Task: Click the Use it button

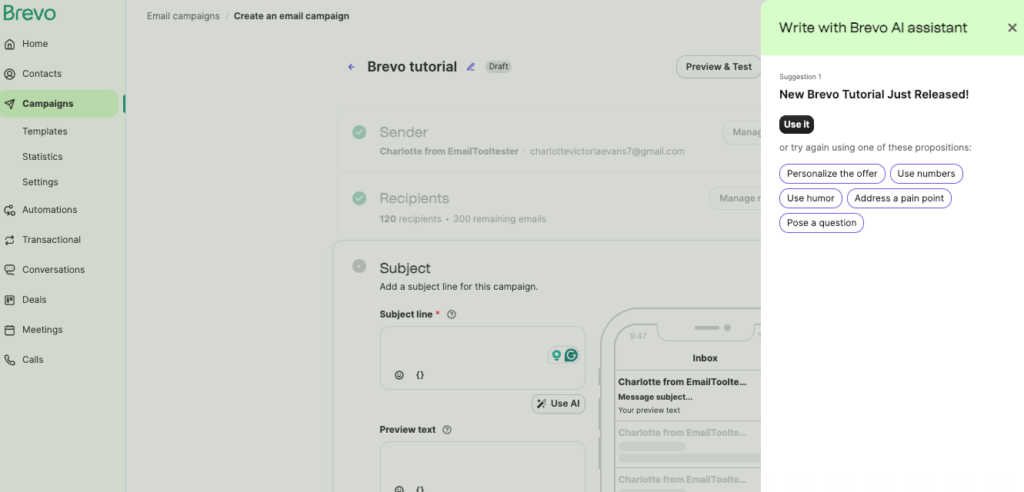Action: [797, 124]
